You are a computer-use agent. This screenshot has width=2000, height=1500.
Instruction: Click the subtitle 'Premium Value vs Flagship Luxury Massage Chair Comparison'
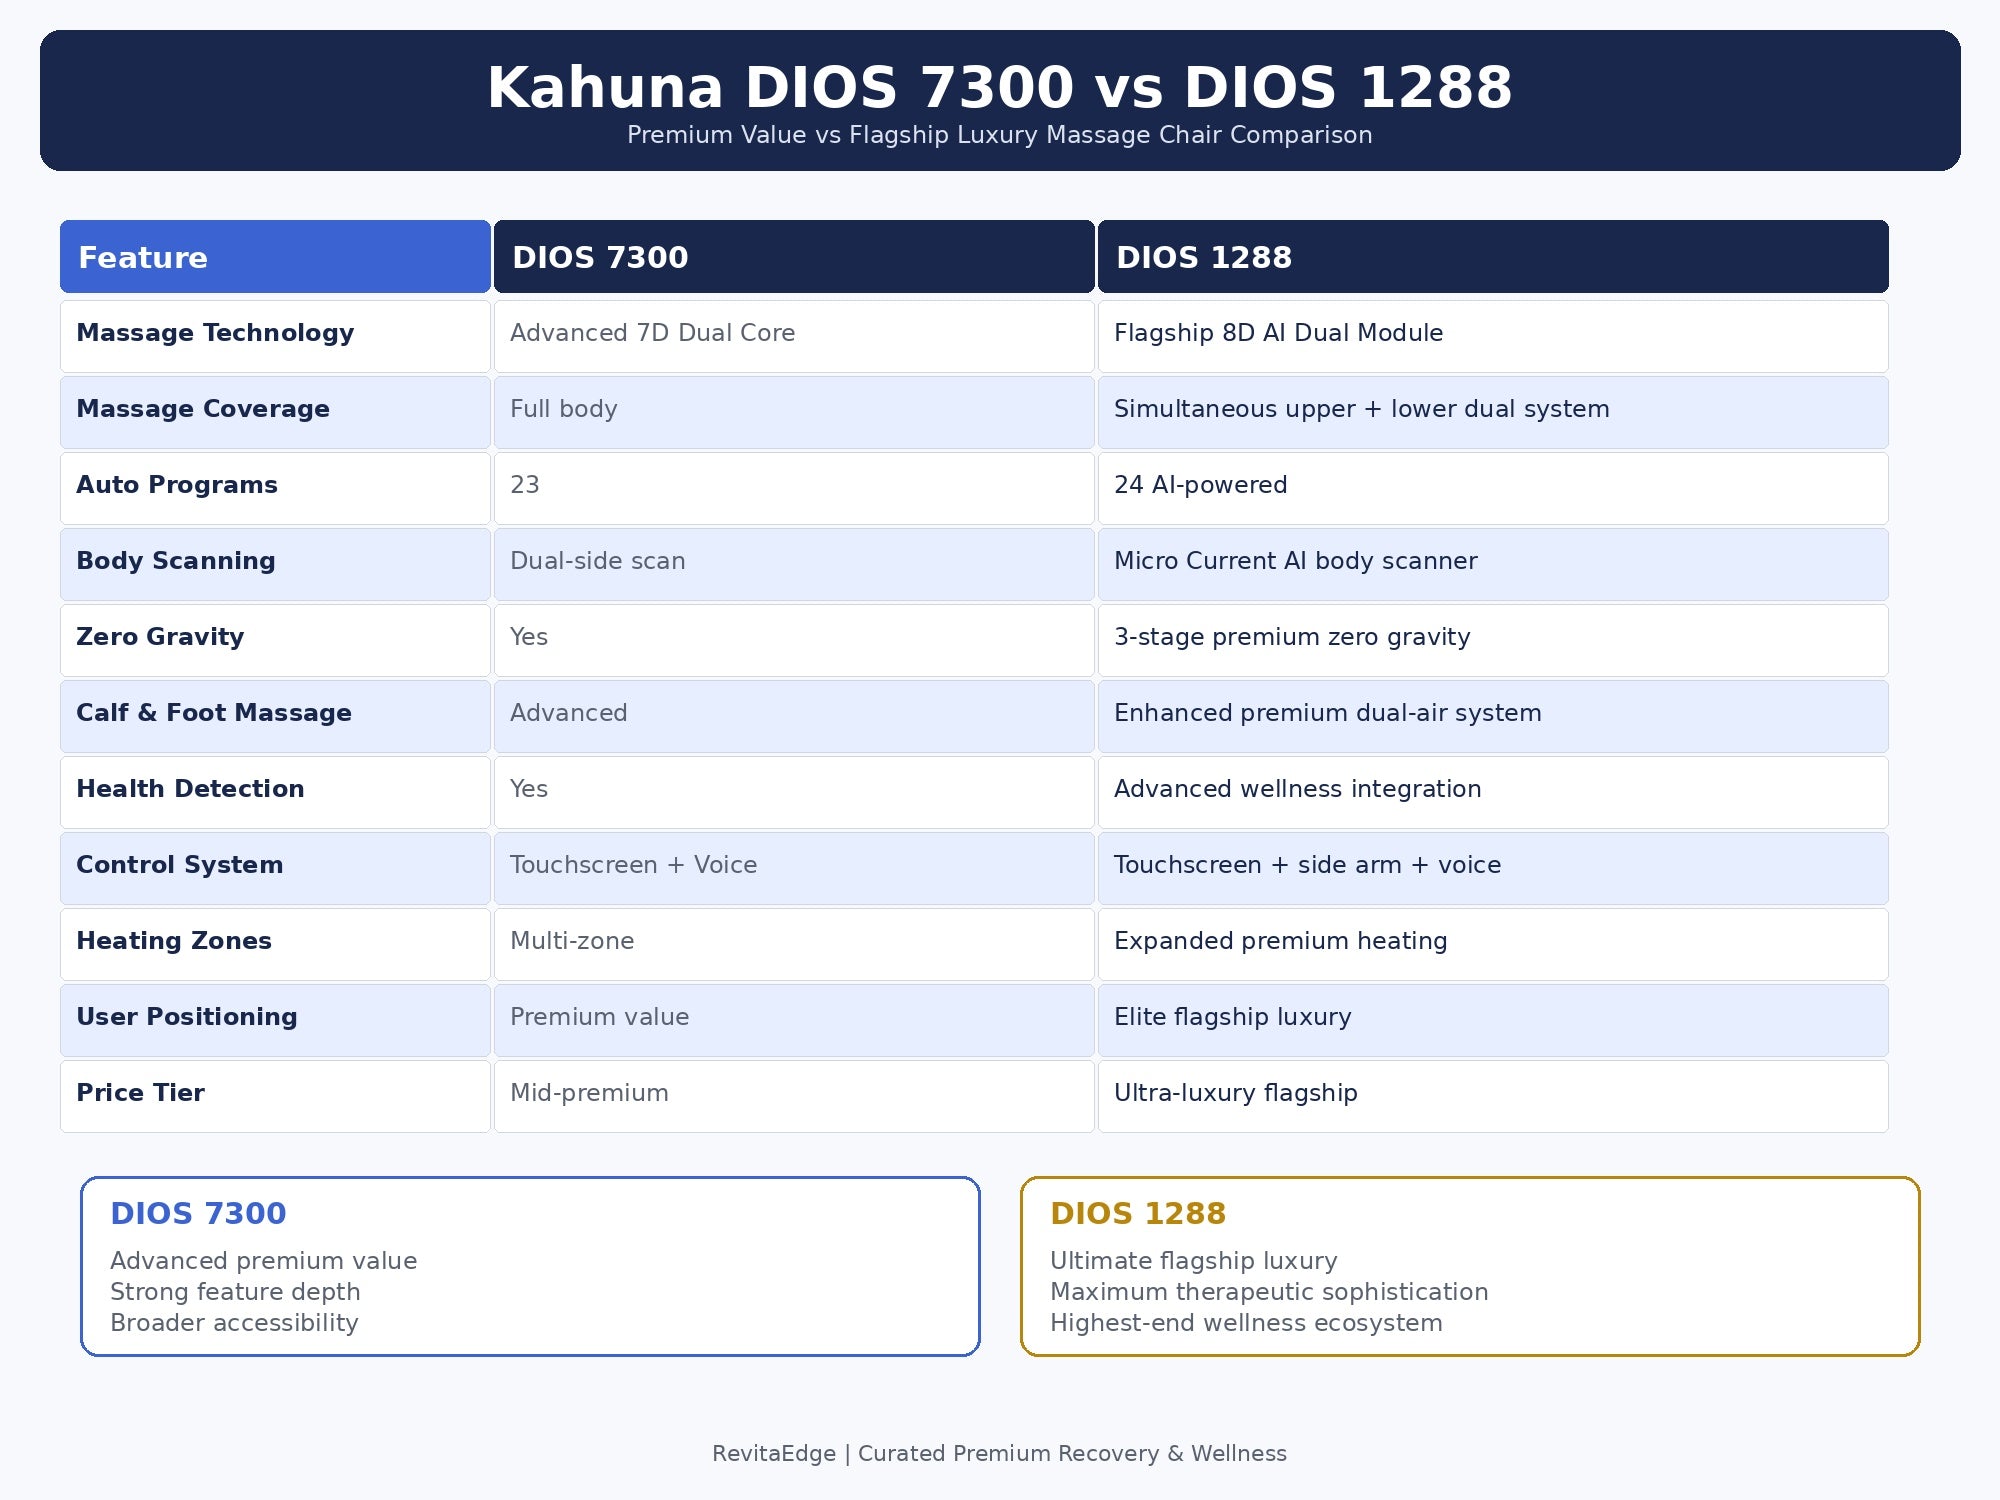pos(1000,135)
